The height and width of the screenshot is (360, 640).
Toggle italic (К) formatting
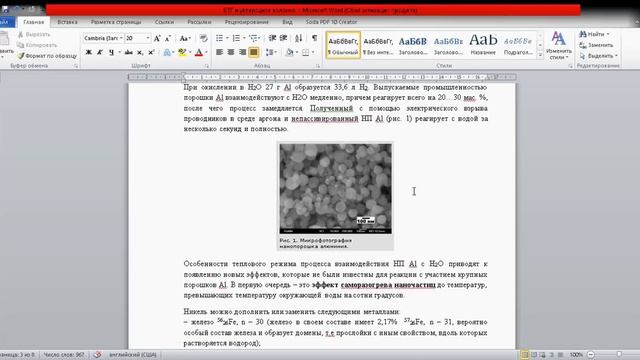[100, 52]
